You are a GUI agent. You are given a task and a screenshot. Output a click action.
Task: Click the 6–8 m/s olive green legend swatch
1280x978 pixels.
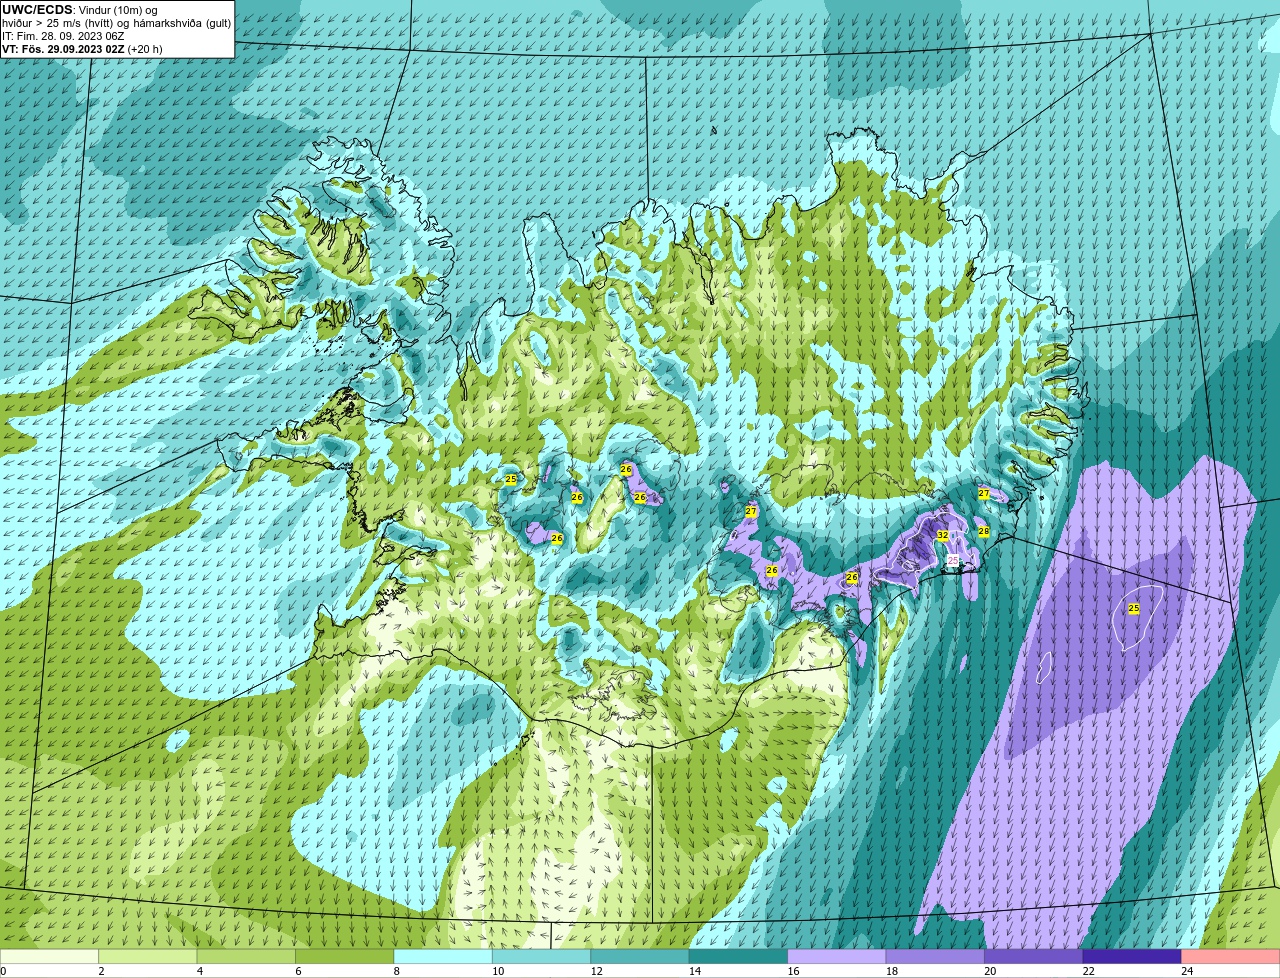pos(345,956)
